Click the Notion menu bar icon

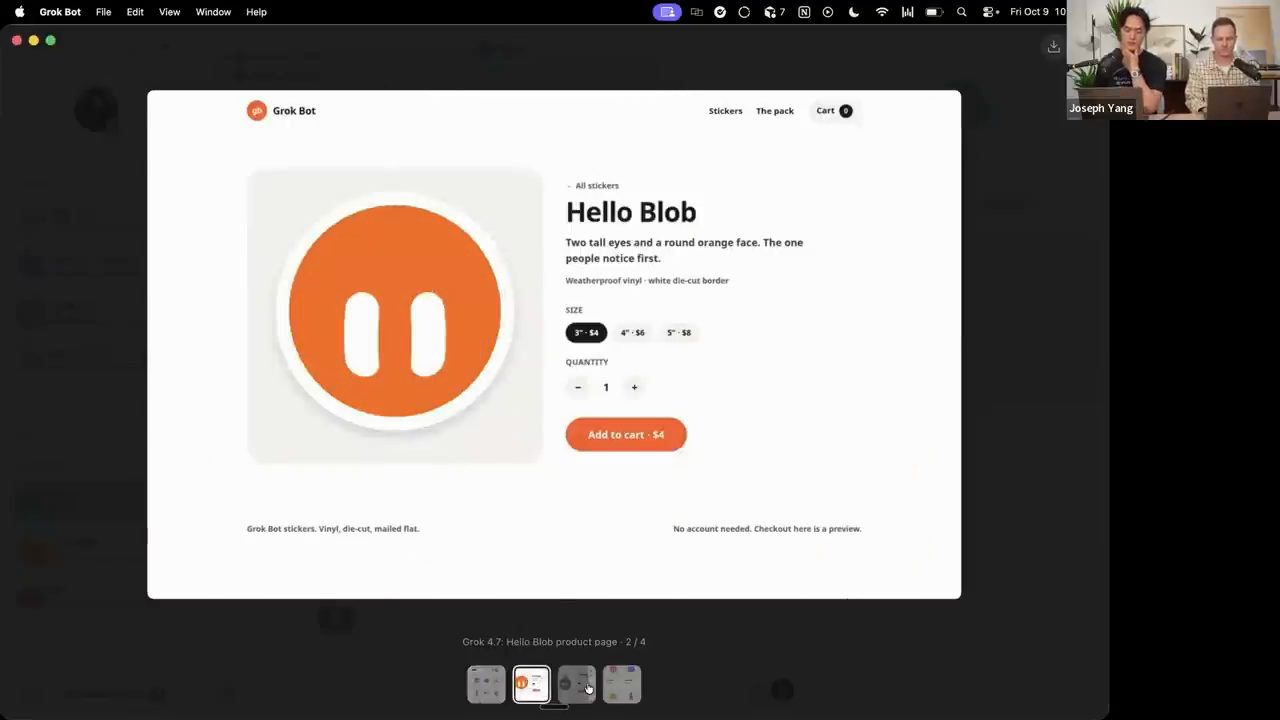click(x=804, y=12)
